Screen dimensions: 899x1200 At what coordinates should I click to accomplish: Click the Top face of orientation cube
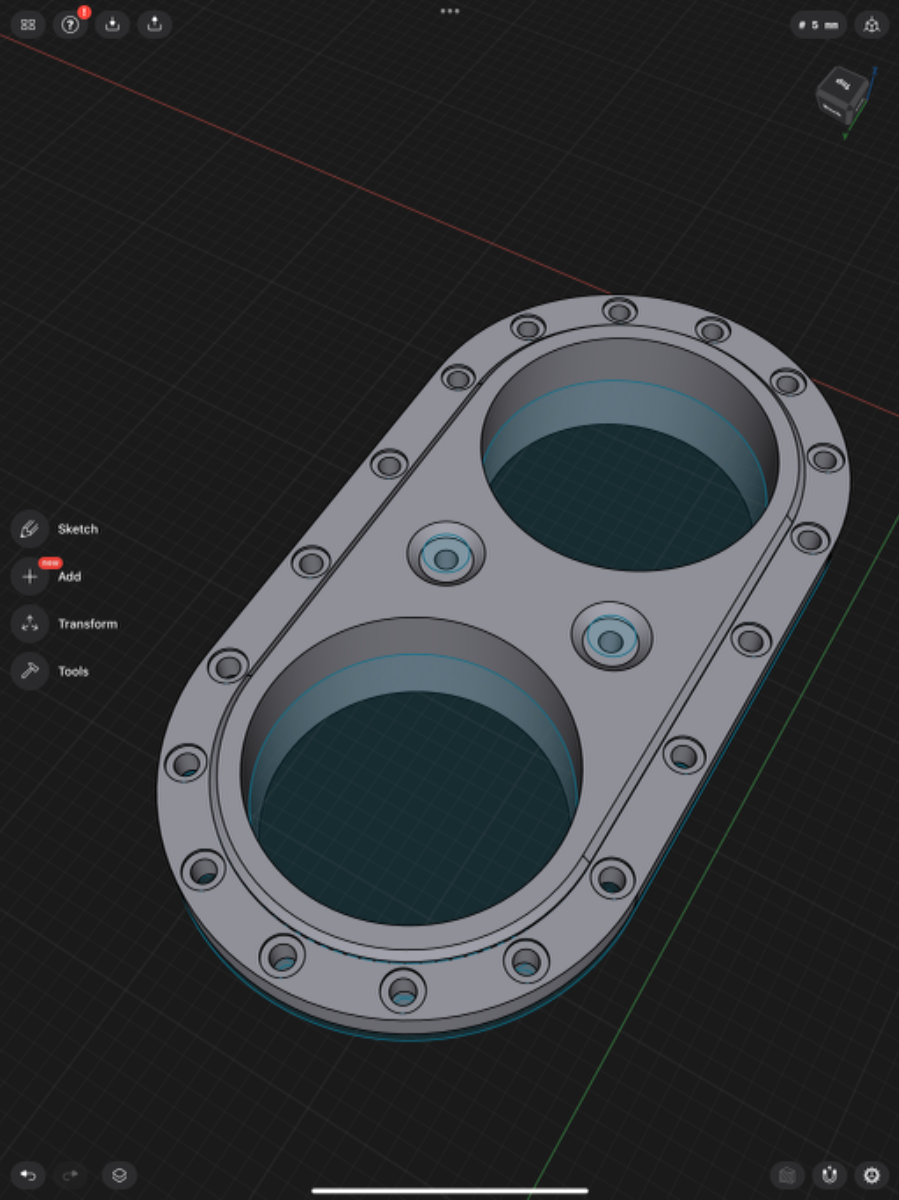[x=841, y=85]
